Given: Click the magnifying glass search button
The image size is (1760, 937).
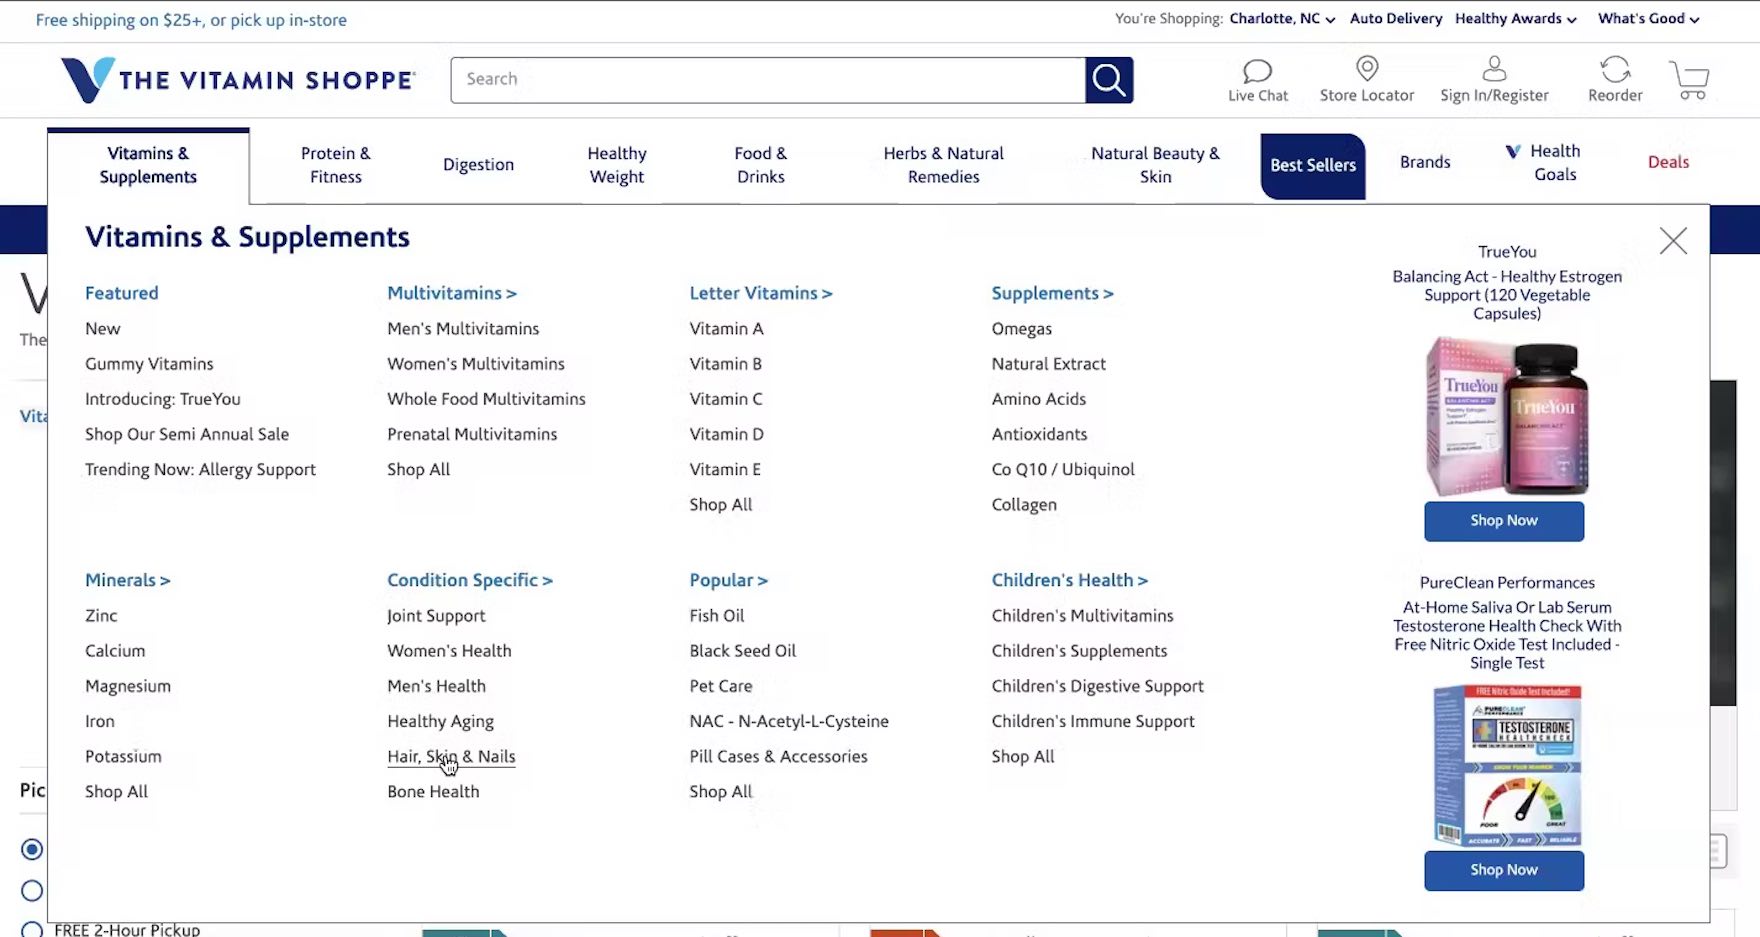Looking at the screenshot, I should (1108, 80).
